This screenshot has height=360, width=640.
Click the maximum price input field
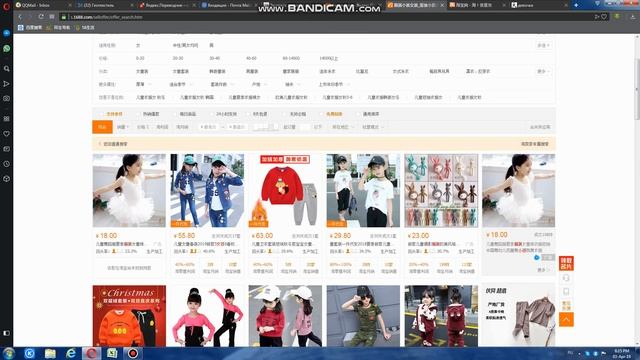click(237, 127)
